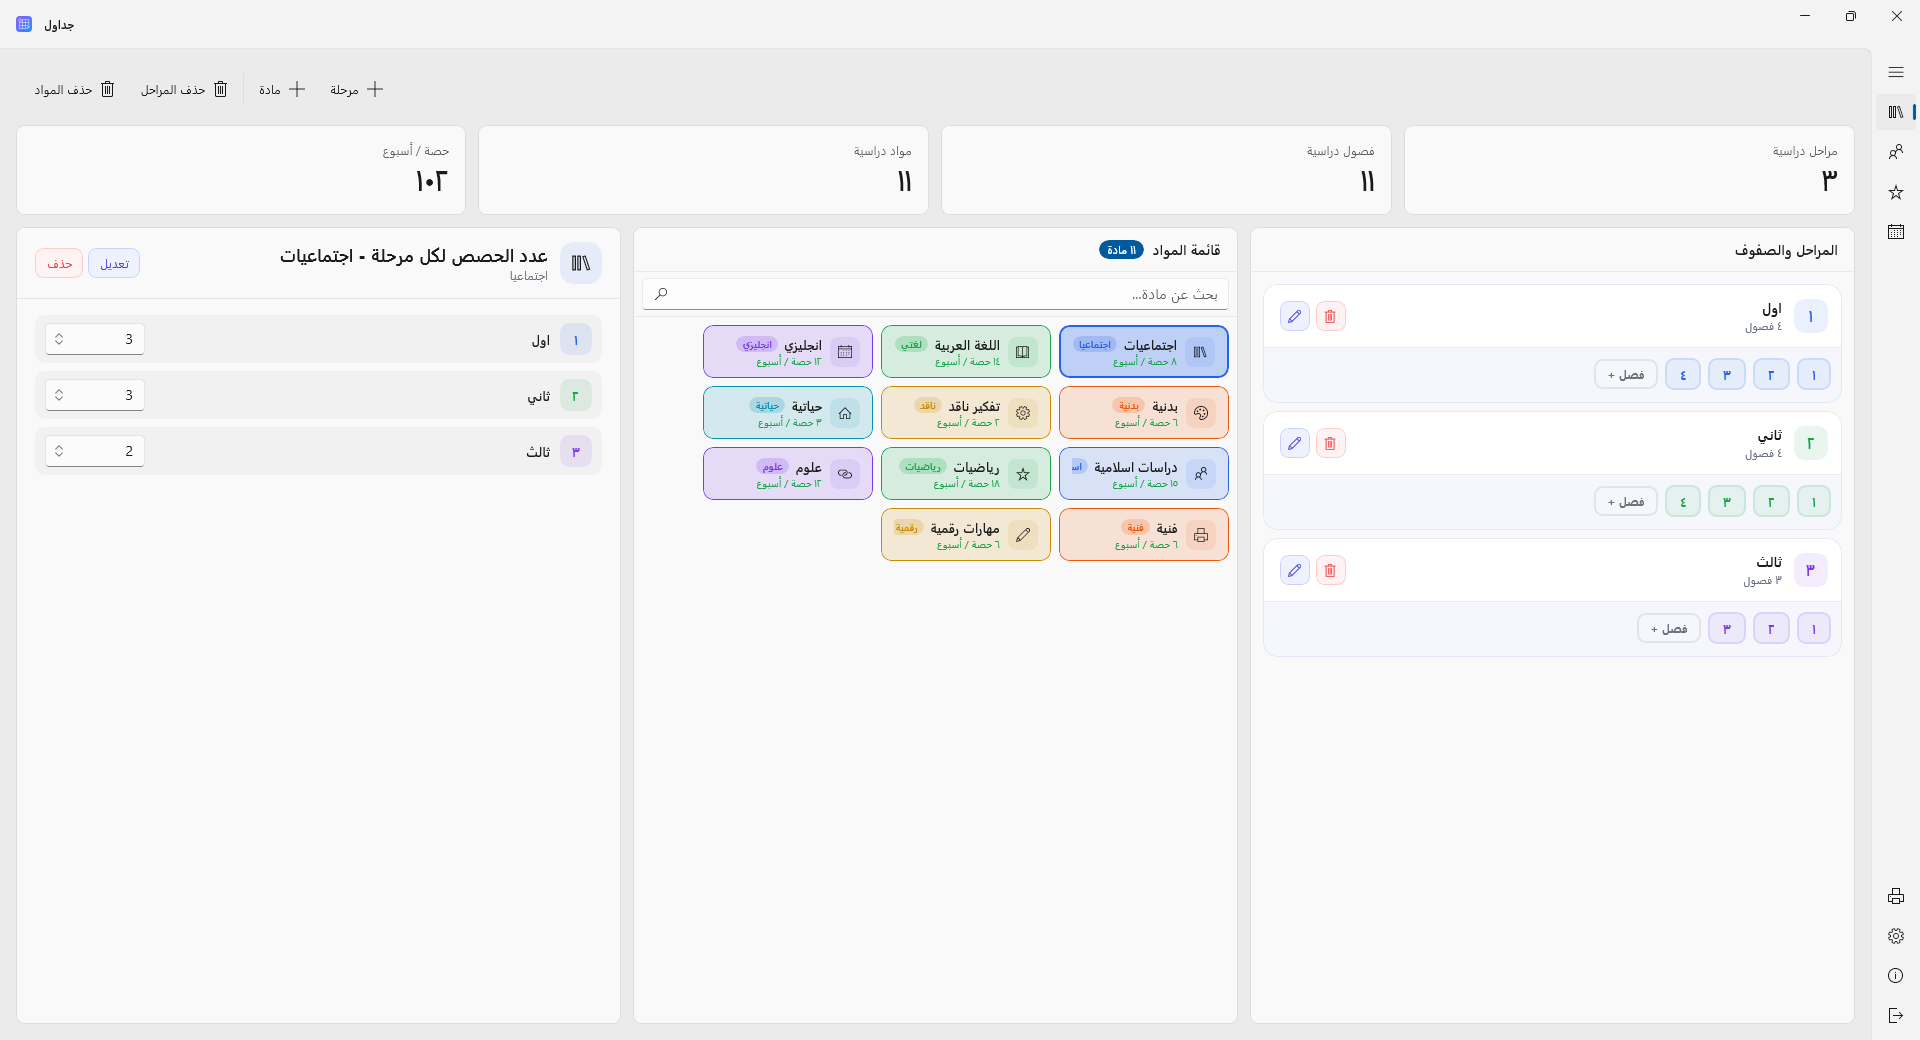Click the printer icon in sidebar
The height and width of the screenshot is (1040, 1920).
[1895, 896]
